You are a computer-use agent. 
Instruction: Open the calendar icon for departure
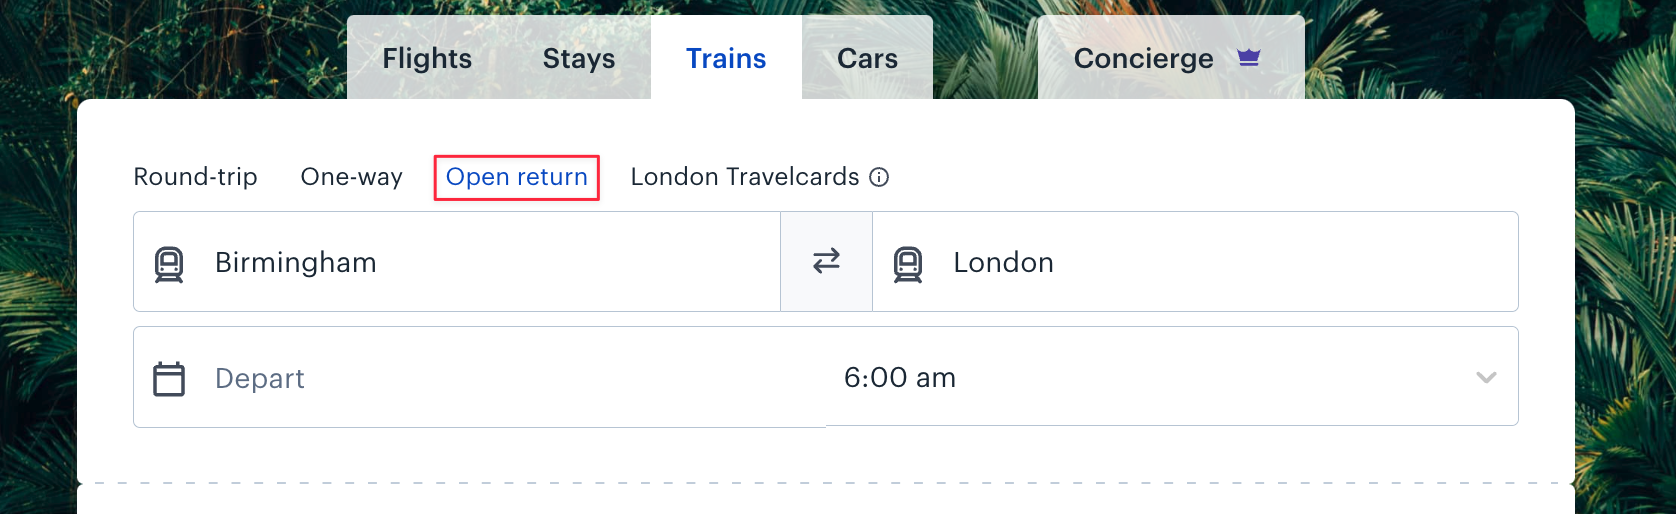169,379
